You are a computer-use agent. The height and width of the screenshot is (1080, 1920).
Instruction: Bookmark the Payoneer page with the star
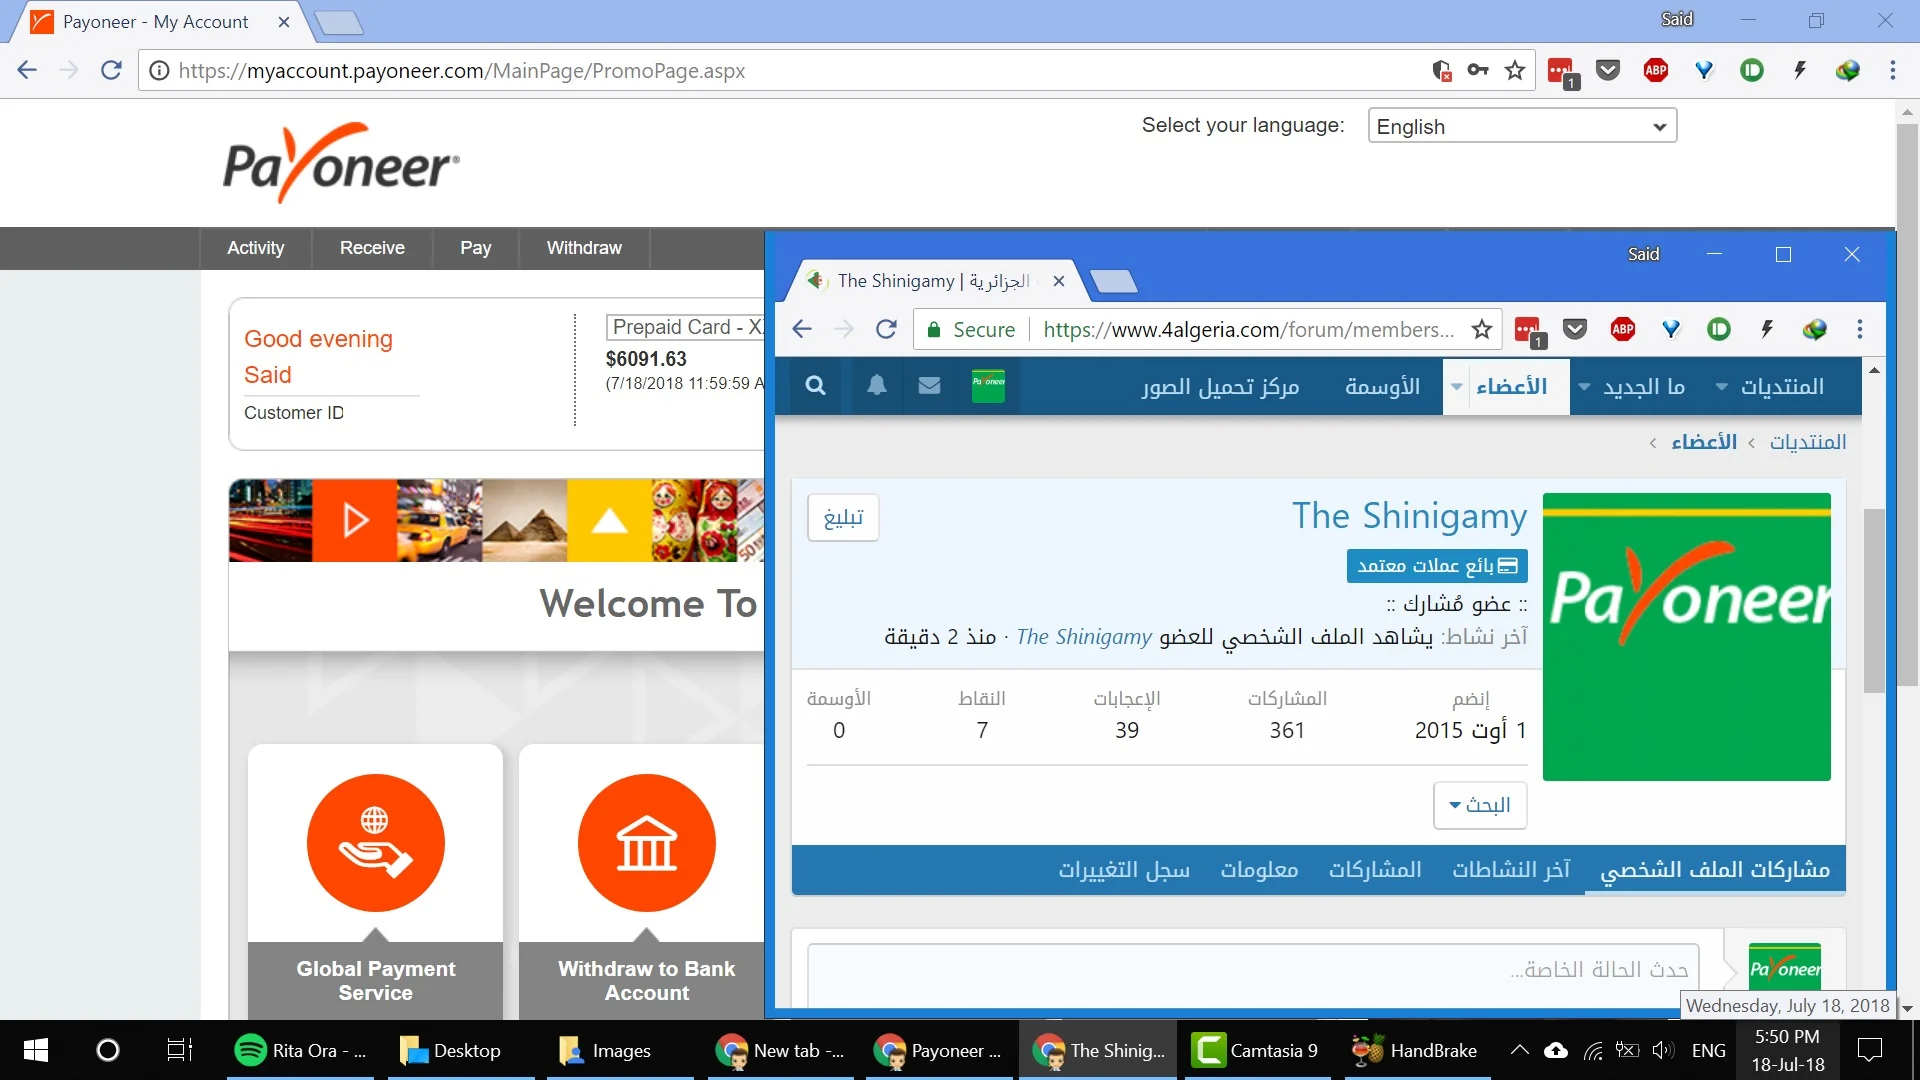click(1515, 70)
